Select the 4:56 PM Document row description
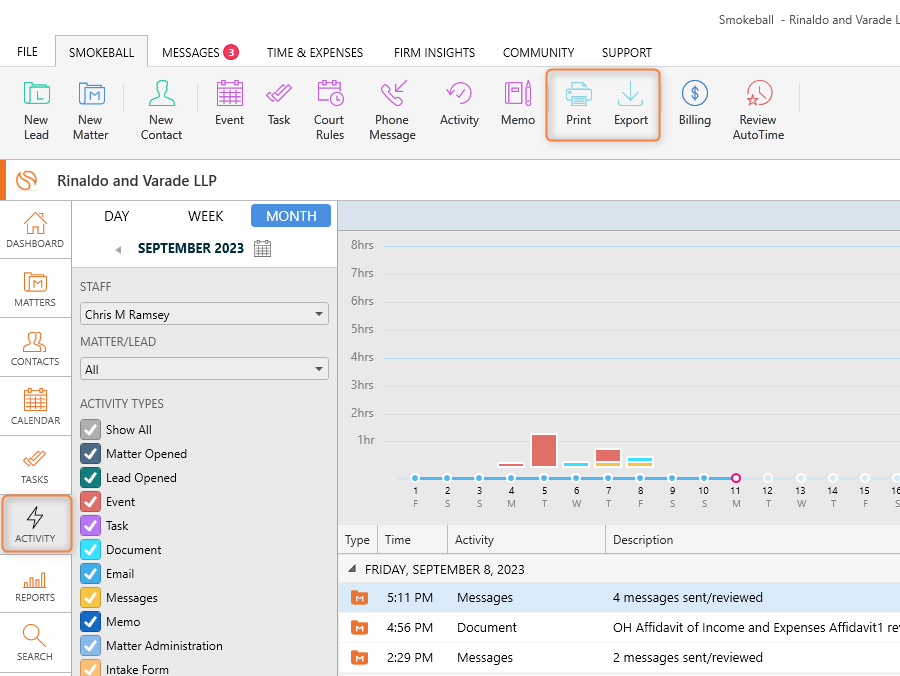 point(755,627)
